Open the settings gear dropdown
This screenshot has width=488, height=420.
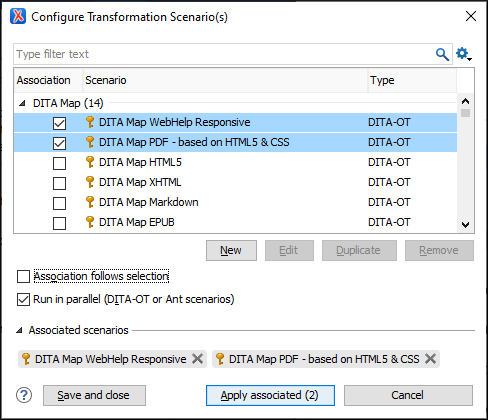pyautogui.click(x=463, y=54)
